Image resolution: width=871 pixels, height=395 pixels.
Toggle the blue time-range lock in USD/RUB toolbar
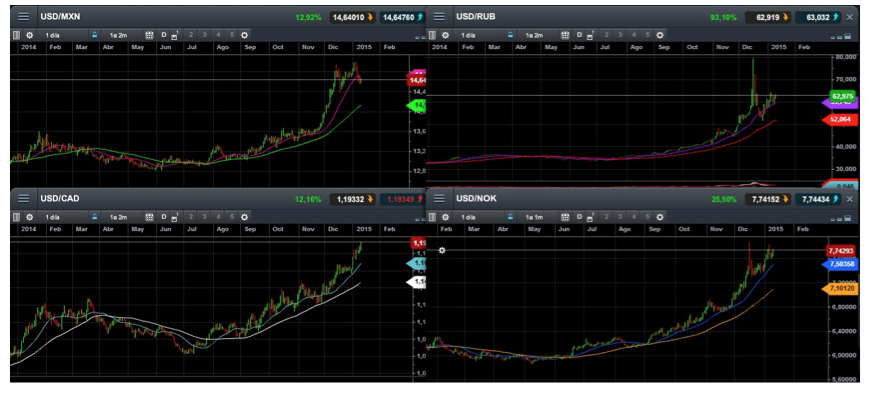pos(510,35)
